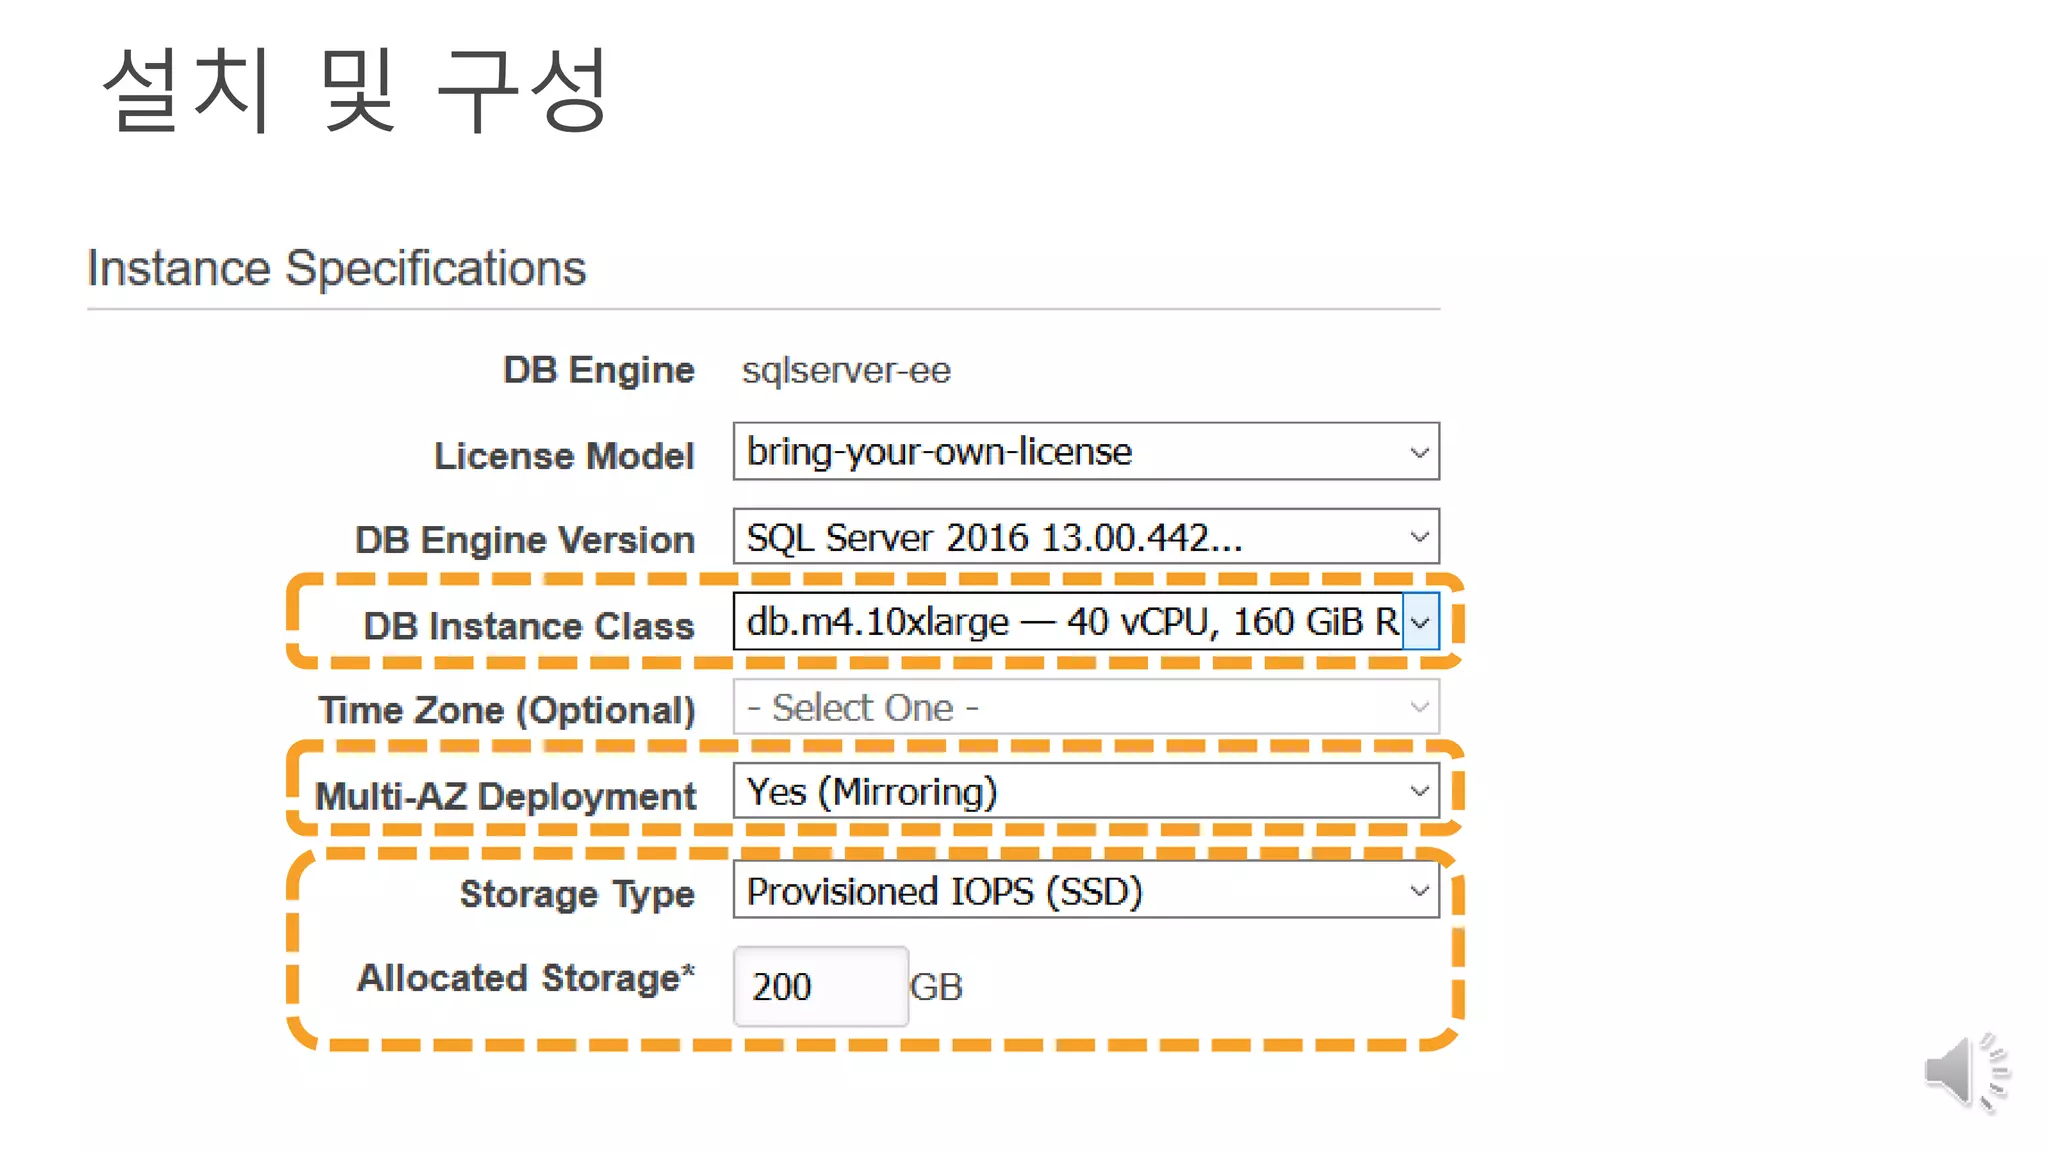The width and height of the screenshot is (2048, 1152).
Task: Click the speaker audio icon
Action: click(x=1964, y=1072)
